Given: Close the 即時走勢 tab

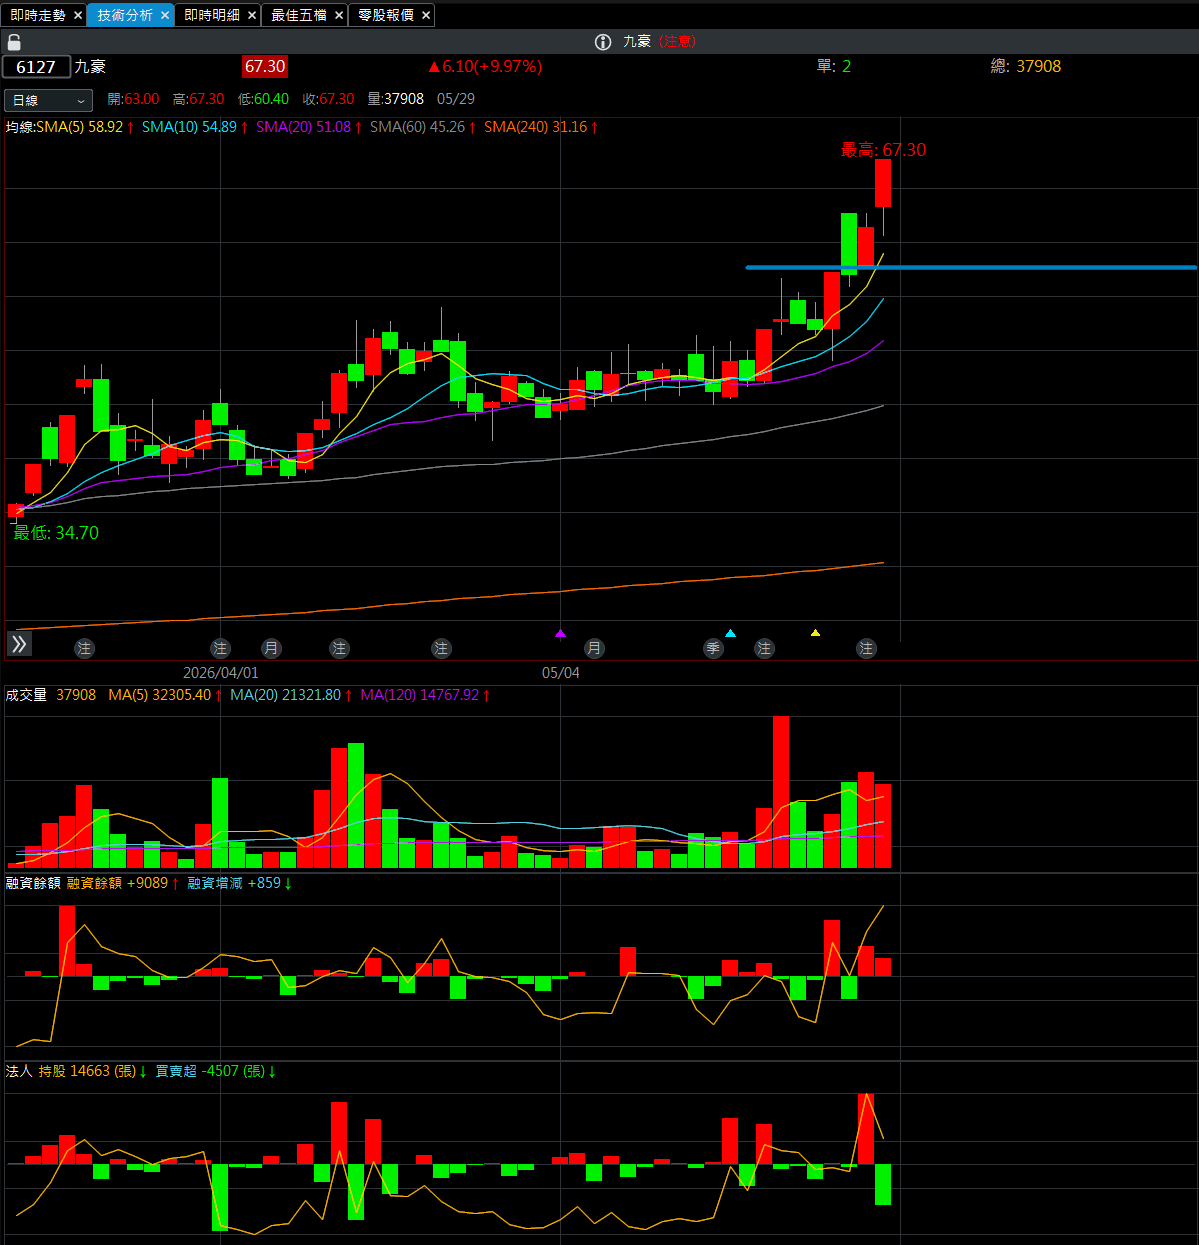Looking at the screenshot, I should point(78,15).
